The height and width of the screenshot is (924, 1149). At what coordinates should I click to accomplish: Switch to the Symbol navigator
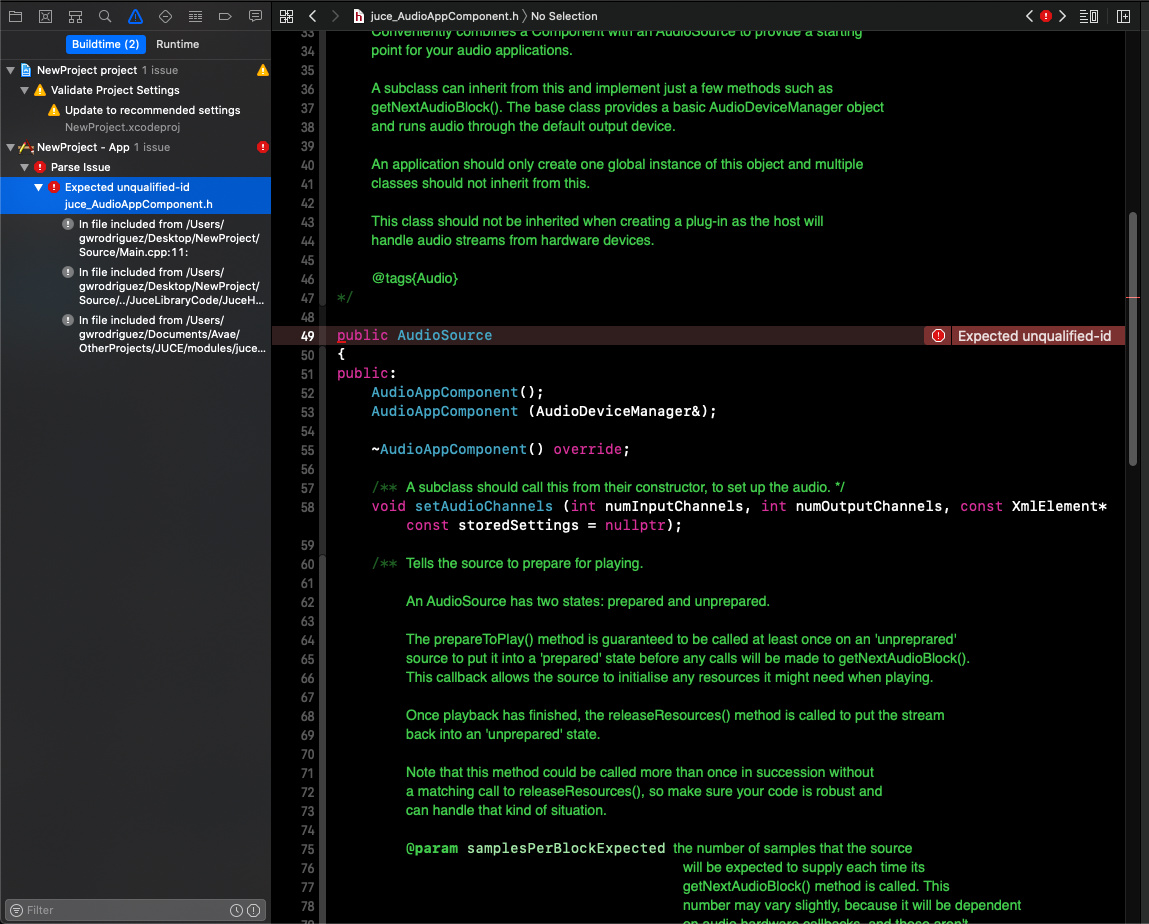click(75, 16)
